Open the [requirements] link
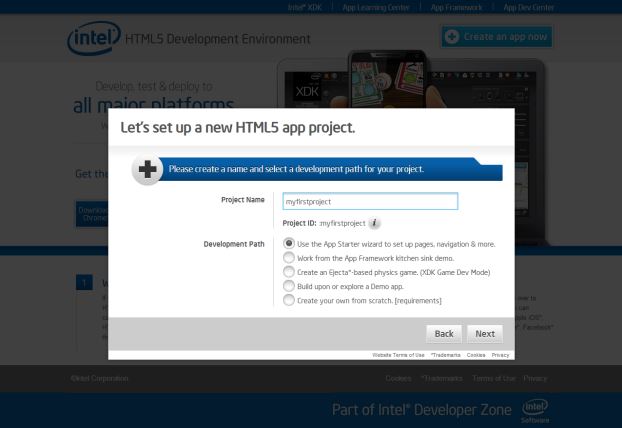 click(x=418, y=301)
